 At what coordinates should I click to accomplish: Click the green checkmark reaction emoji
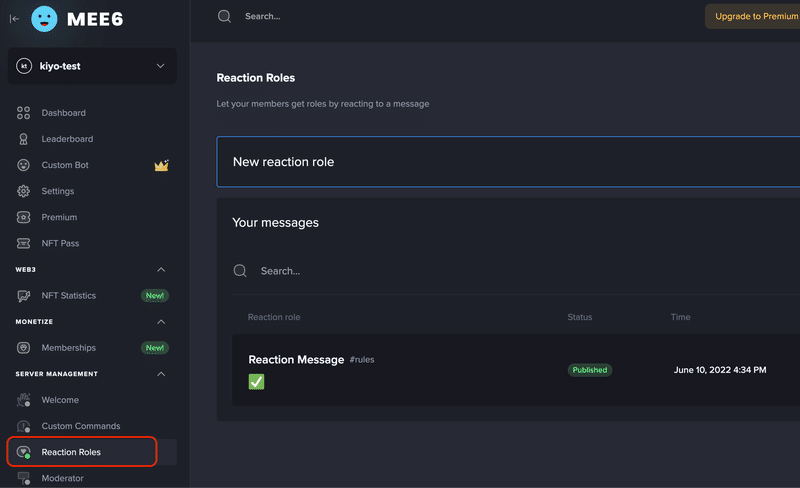pos(256,381)
